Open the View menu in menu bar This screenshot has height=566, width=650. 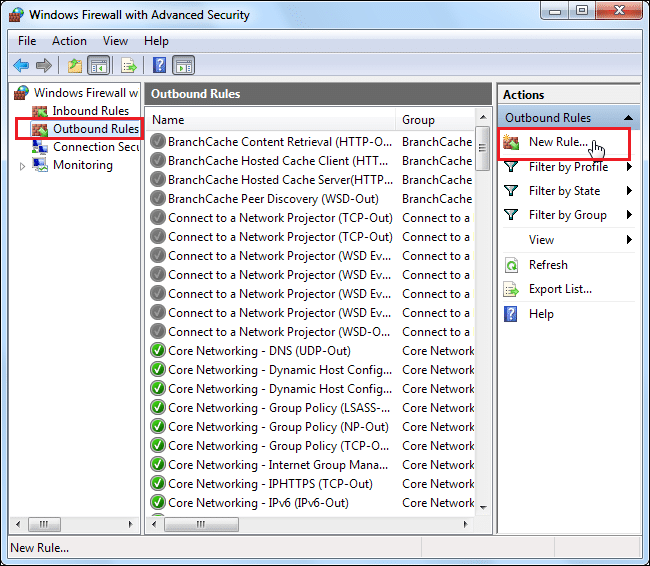[115, 41]
